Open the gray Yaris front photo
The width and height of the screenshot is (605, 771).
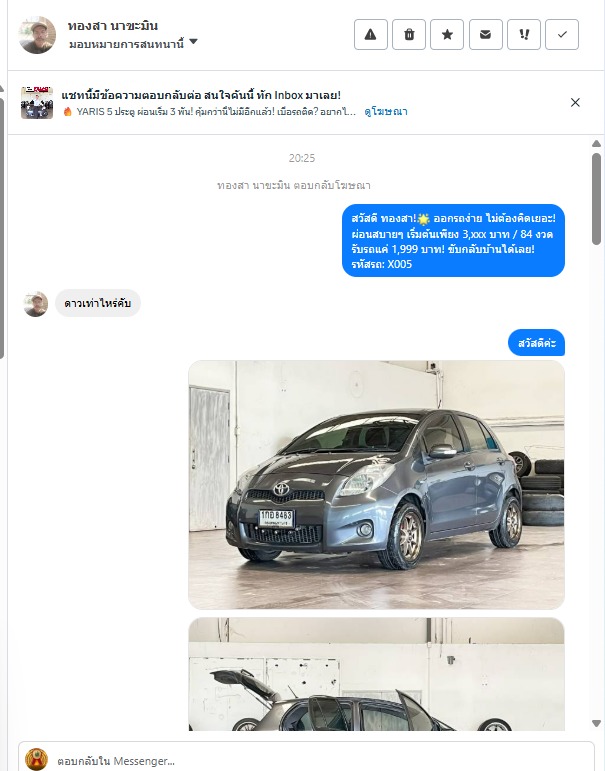coord(376,485)
